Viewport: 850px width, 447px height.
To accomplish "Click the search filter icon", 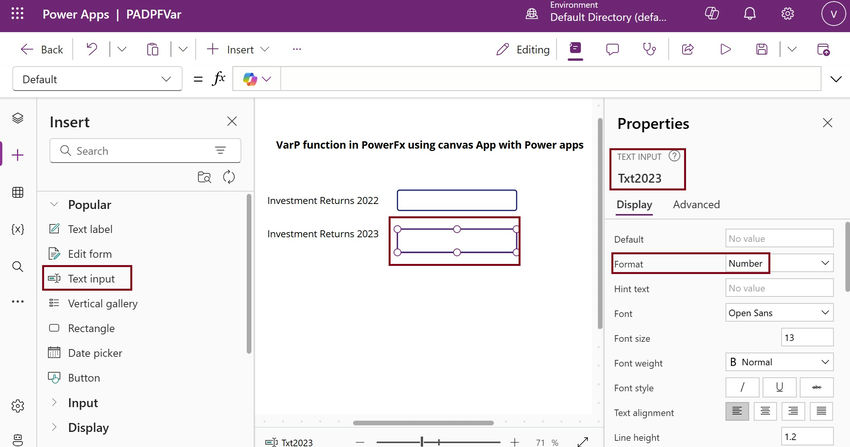I will tap(220, 151).
